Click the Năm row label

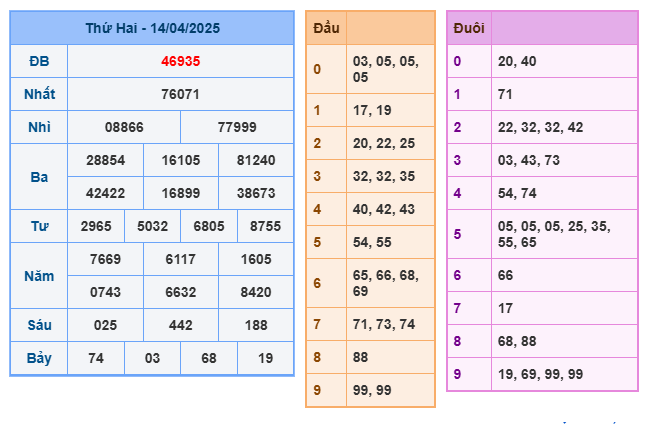click(x=39, y=276)
